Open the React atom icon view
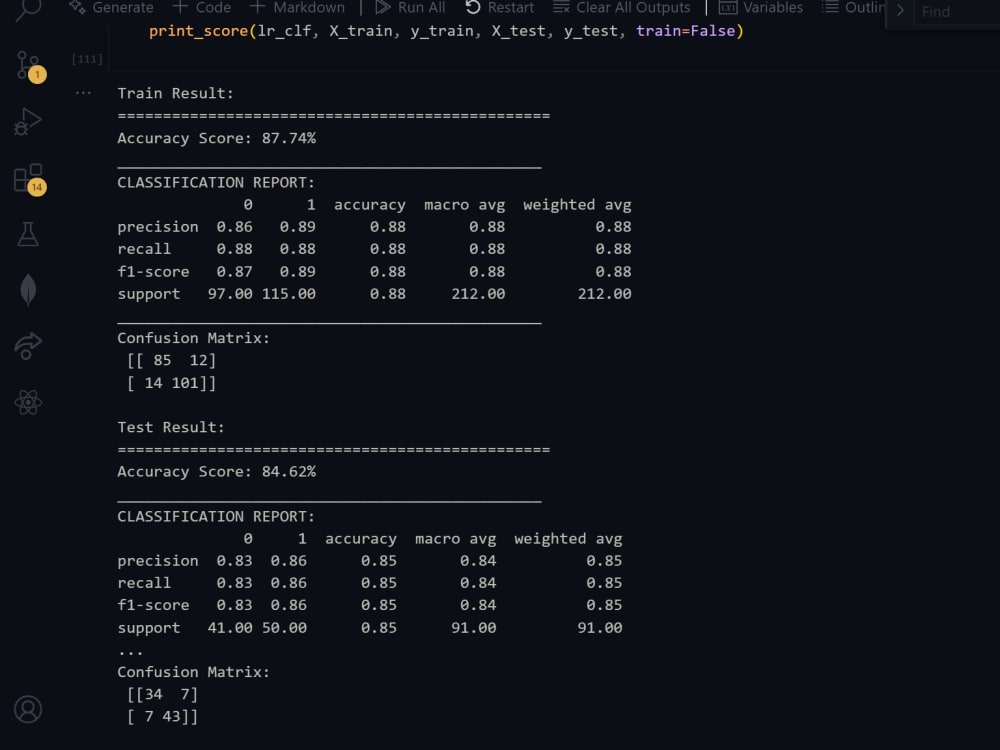 tap(27, 402)
